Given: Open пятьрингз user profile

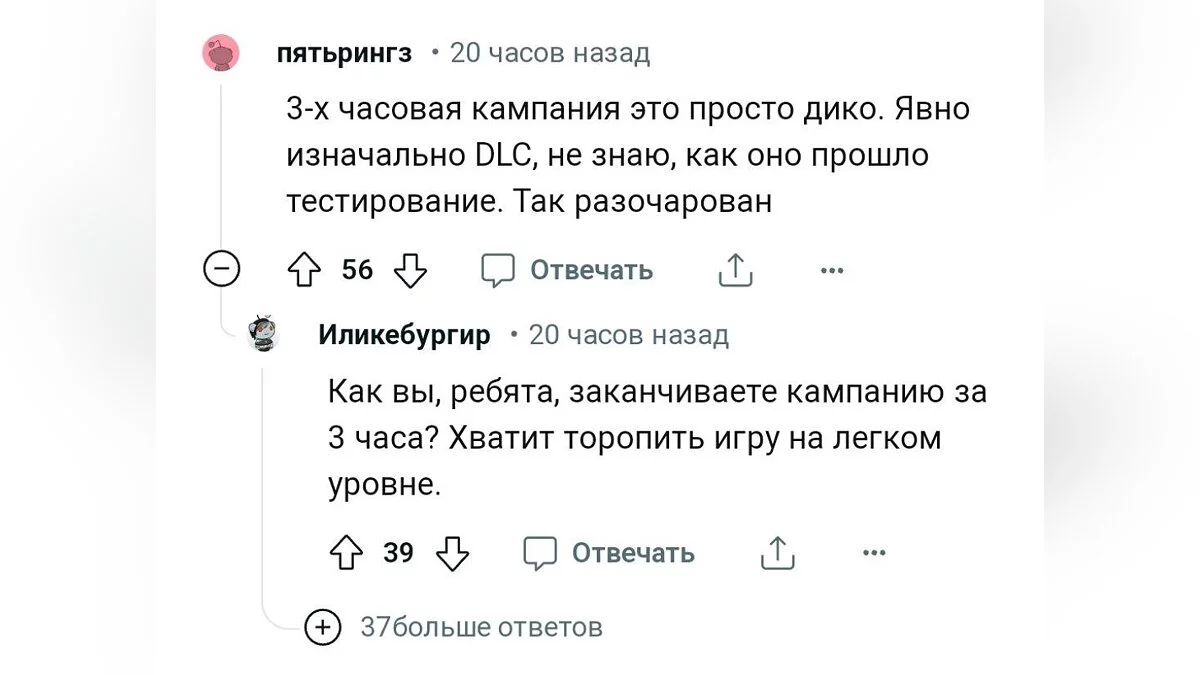Looking at the screenshot, I should point(344,53).
